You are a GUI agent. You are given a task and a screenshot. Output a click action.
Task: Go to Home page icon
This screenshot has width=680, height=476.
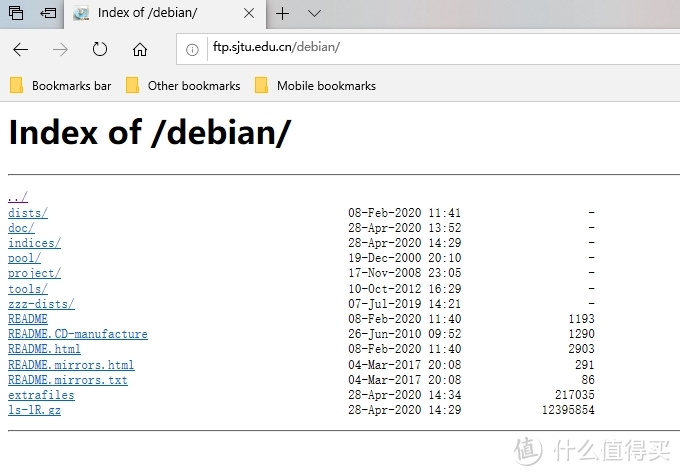[140, 49]
